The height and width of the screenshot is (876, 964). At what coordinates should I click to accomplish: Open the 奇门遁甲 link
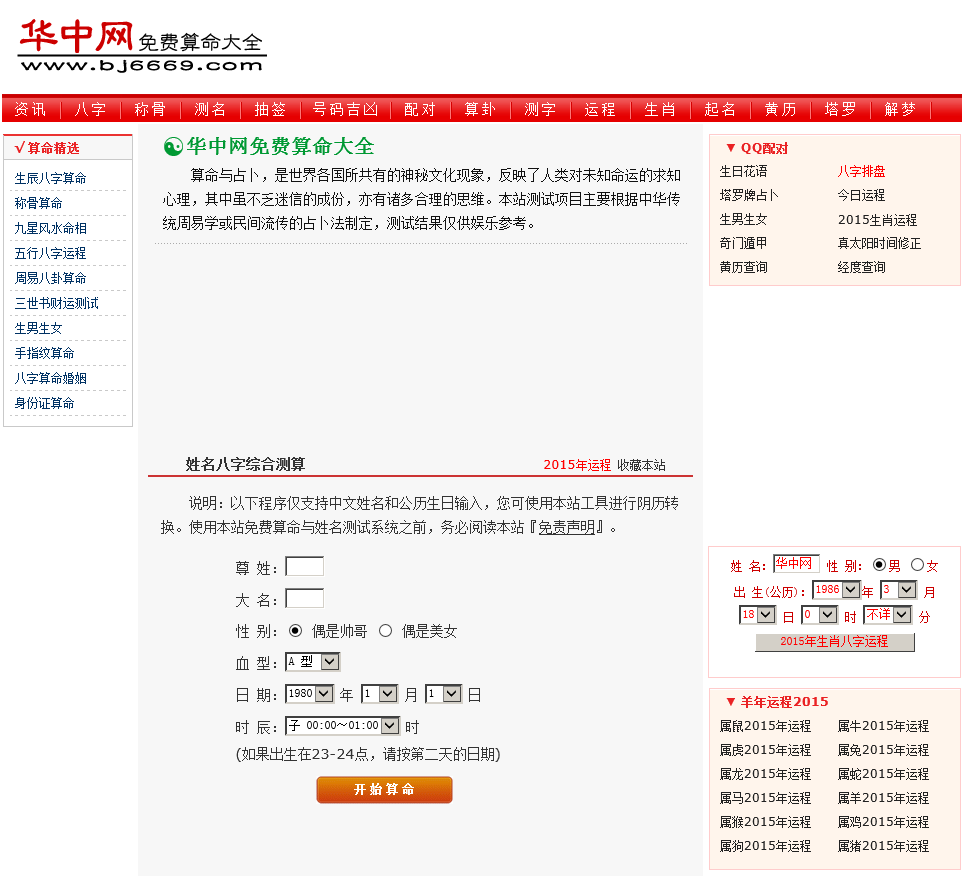(x=743, y=243)
